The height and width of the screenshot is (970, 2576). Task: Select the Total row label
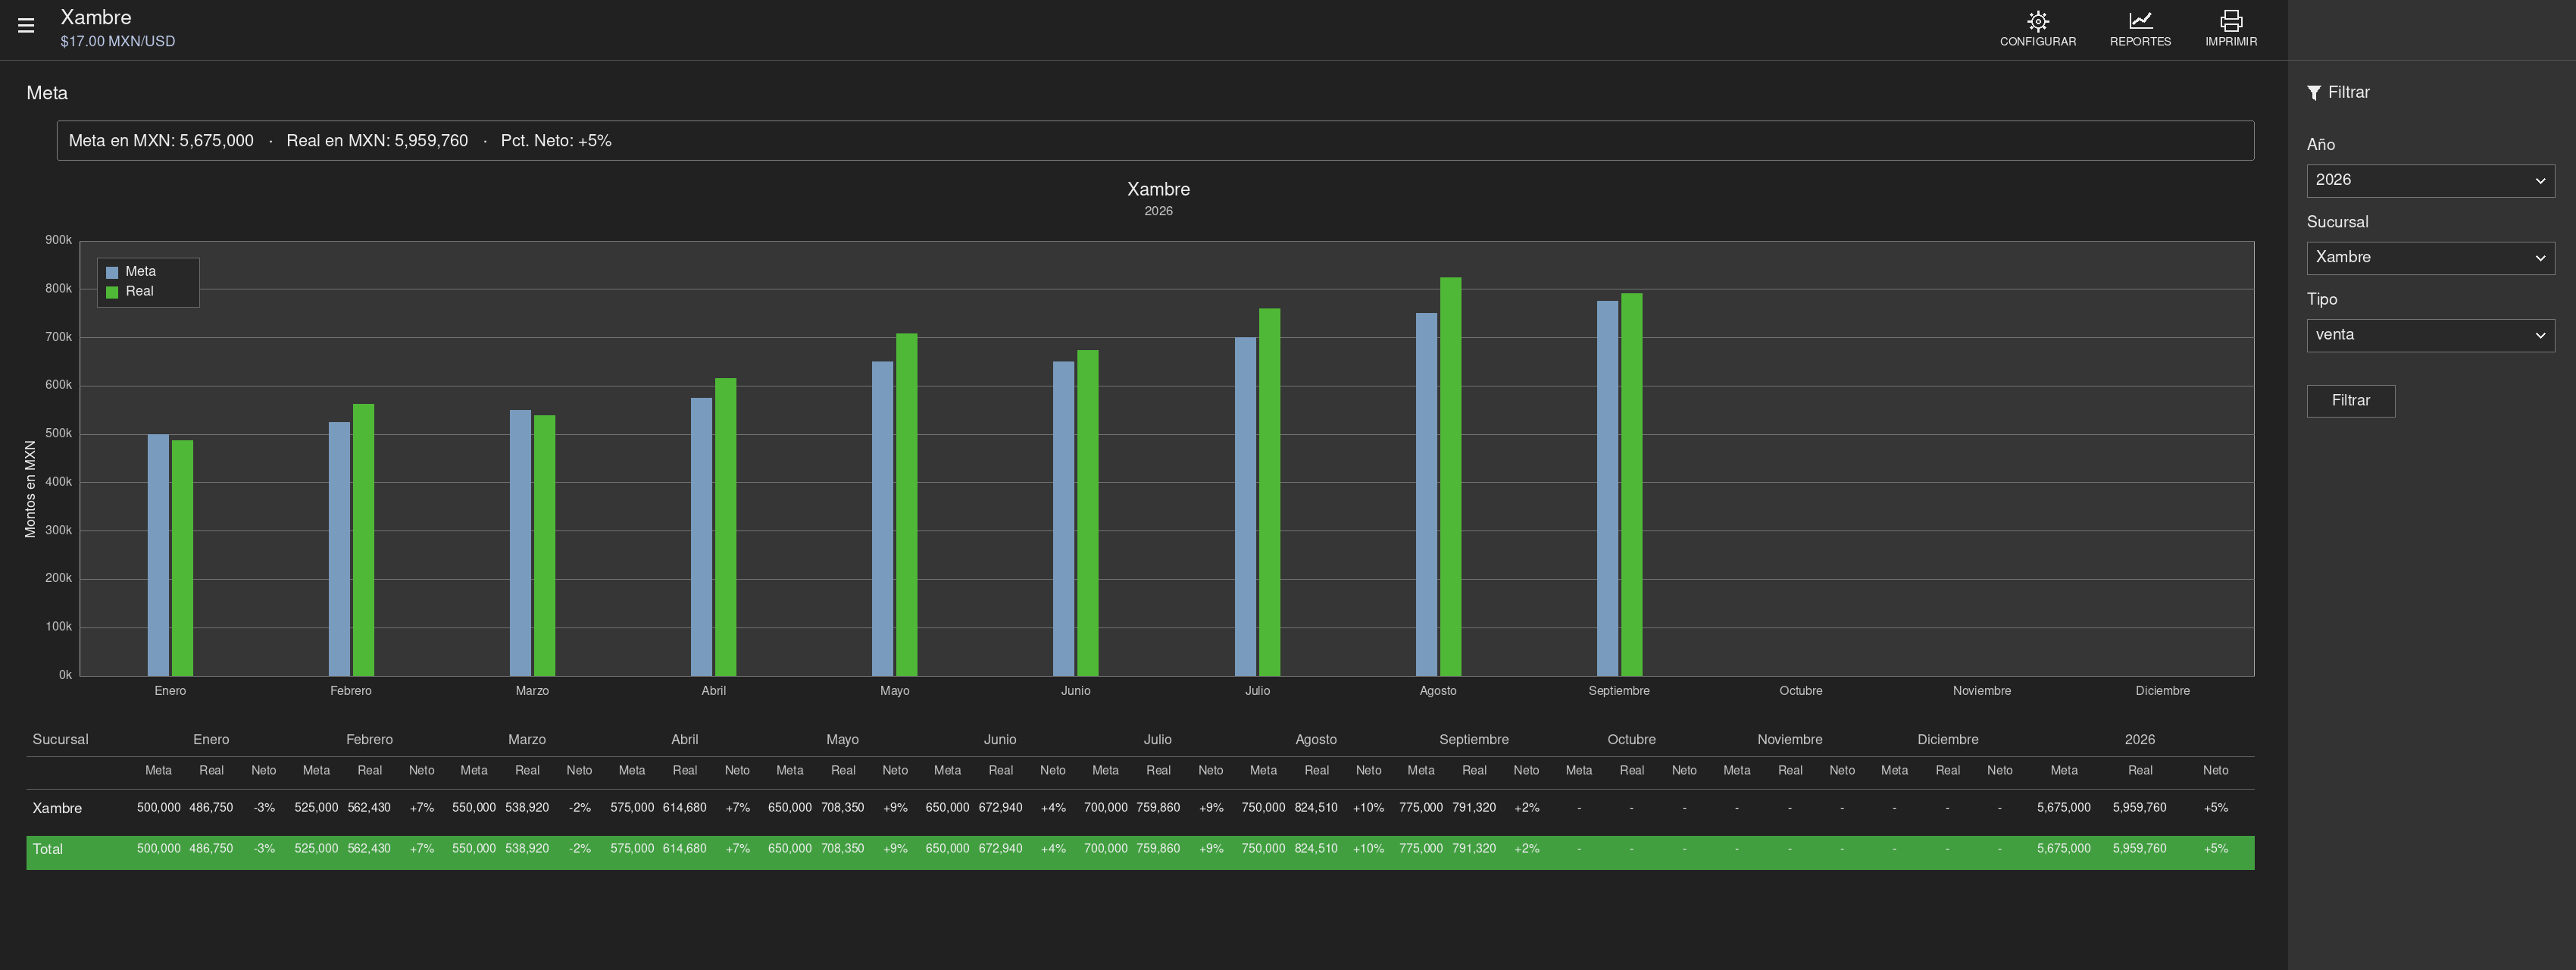[x=47, y=849]
